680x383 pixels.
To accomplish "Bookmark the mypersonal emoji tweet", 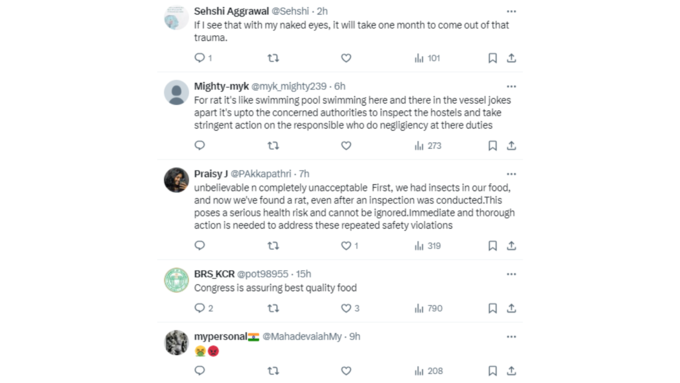I will point(492,370).
